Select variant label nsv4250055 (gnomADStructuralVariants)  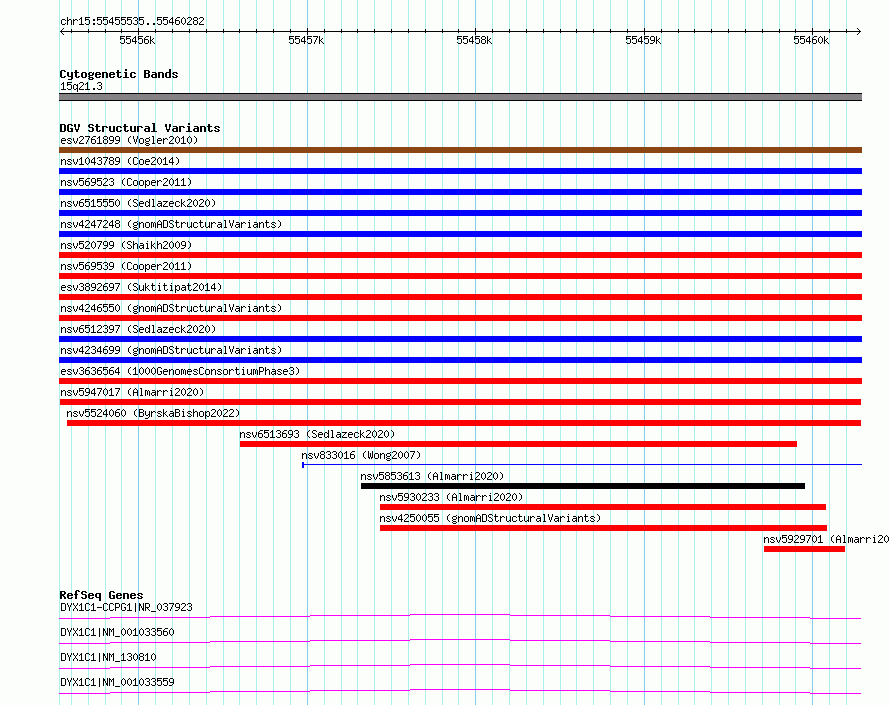[x=490, y=518]
